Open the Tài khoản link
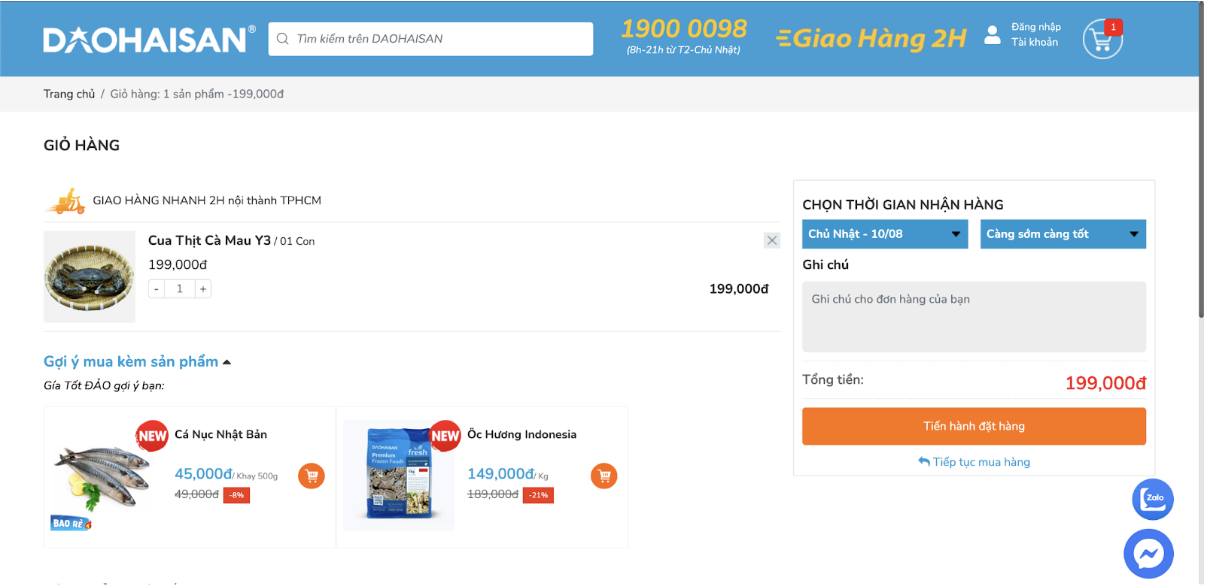The height and width of the screenshot is (588, 1206). (x=1034, y=42)
